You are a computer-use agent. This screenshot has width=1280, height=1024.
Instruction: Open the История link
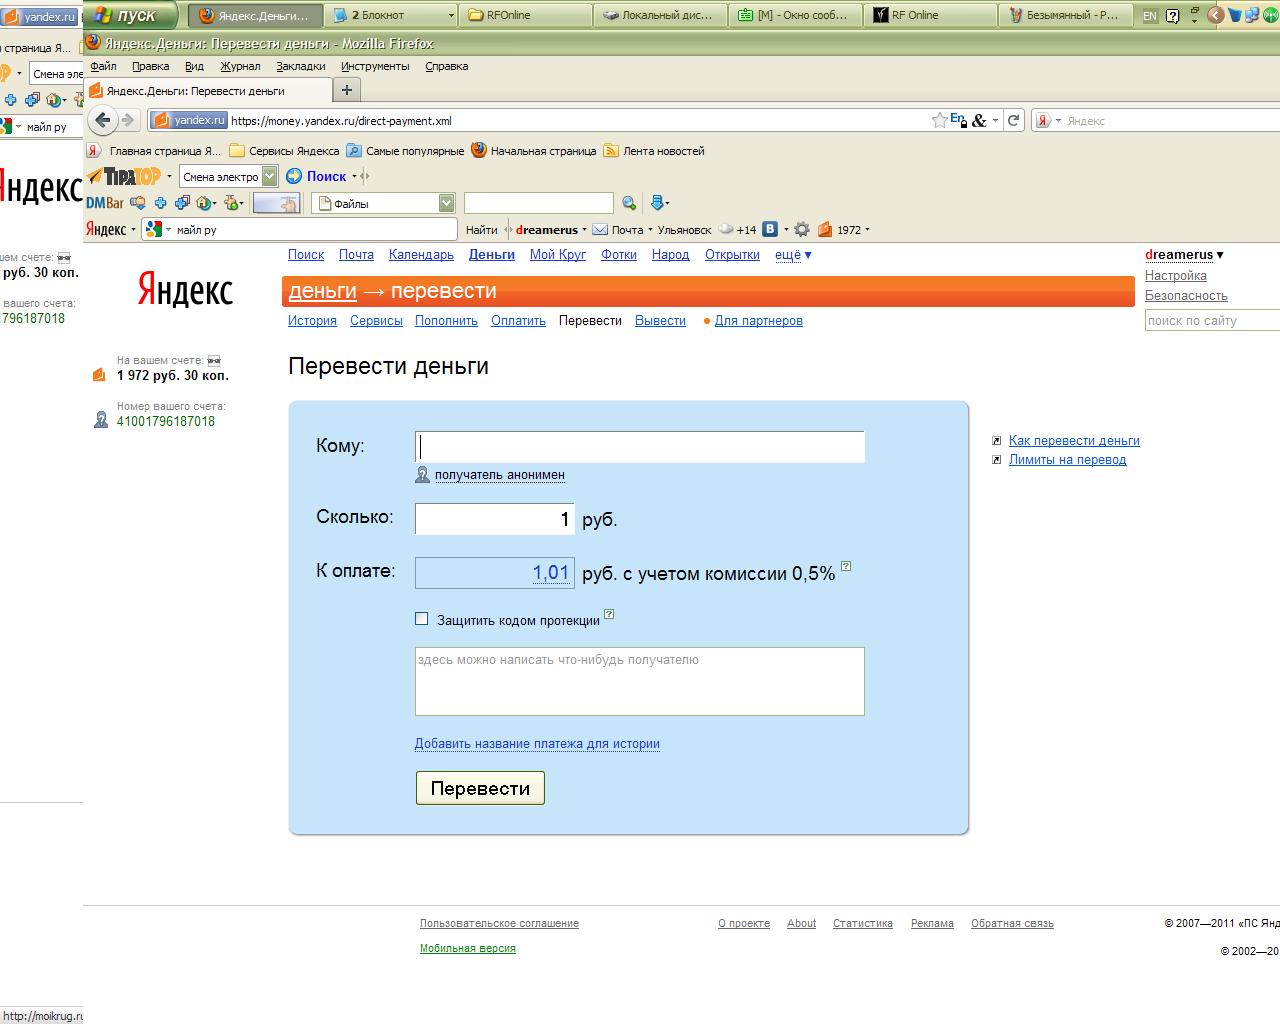(312, 321)
